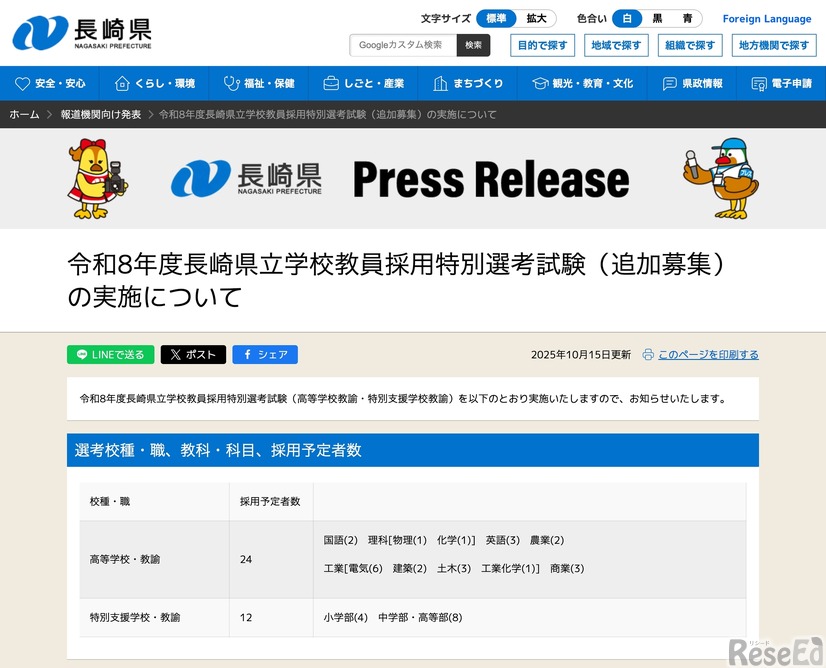Screen dimensions: 826x668
Task: Switch color scheme to 青
Action: [687, 19]
